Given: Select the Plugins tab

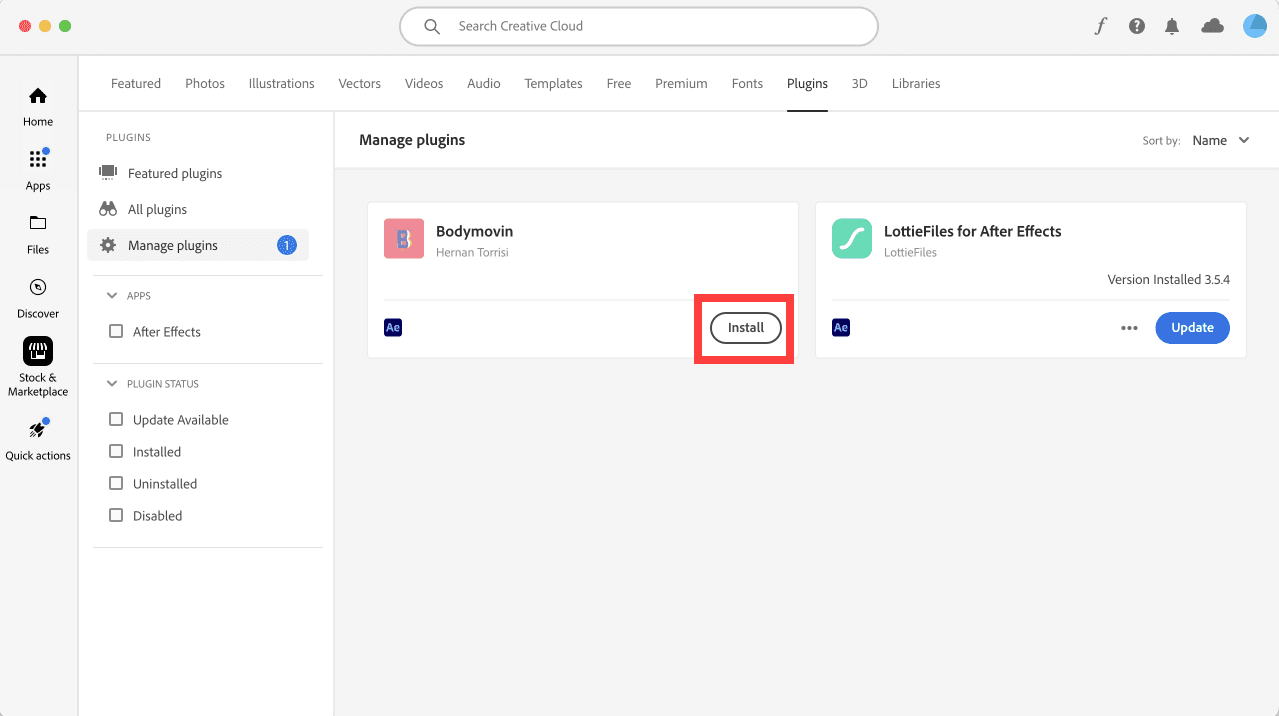Looking at the screenshot, I should (x=807, y=84).
